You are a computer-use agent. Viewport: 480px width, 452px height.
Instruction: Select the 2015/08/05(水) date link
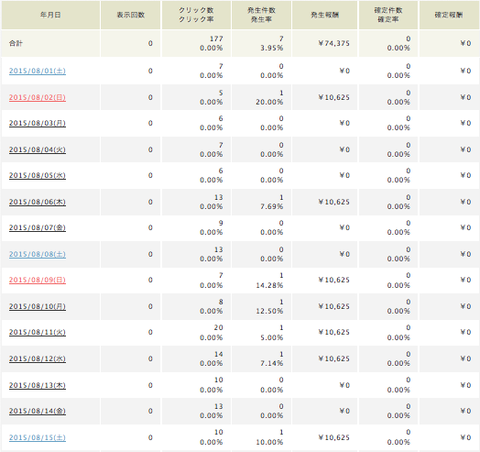[37, 175]
